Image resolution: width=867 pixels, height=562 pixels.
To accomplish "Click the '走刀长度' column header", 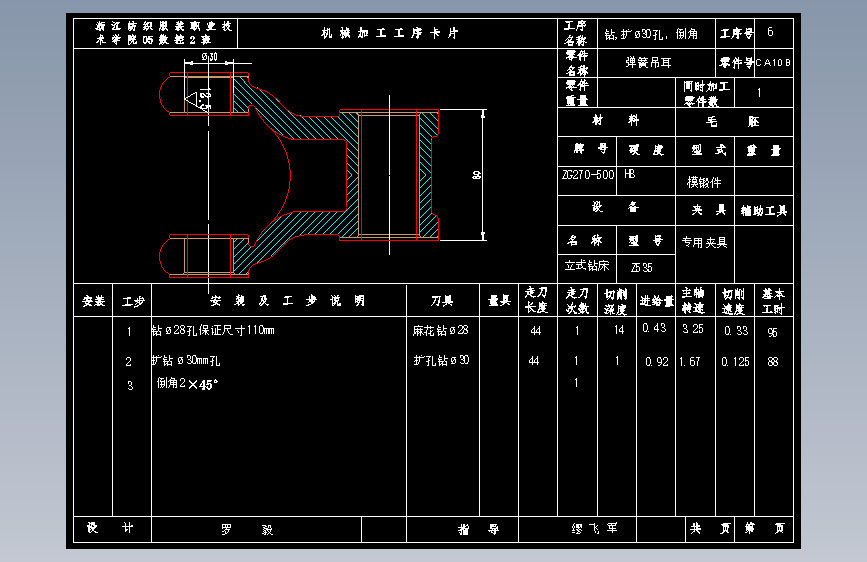I will click(x=536, y=300).
